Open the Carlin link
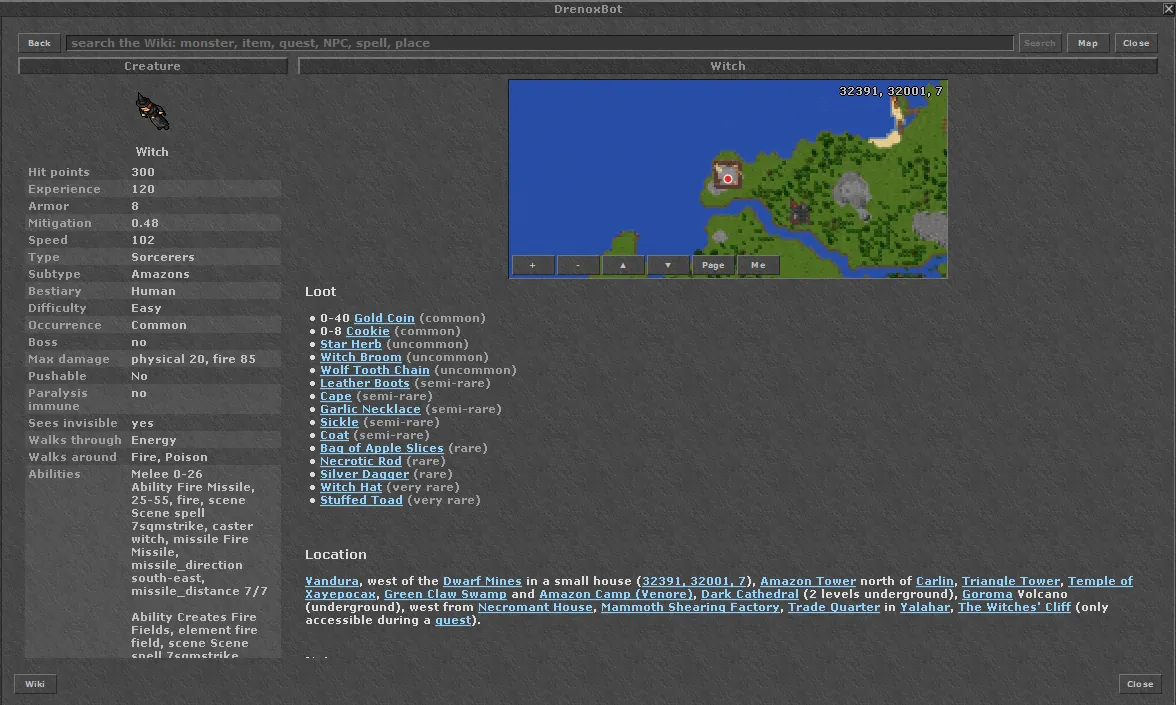Viewport: 1176px width, 705px height. point(934,581)
